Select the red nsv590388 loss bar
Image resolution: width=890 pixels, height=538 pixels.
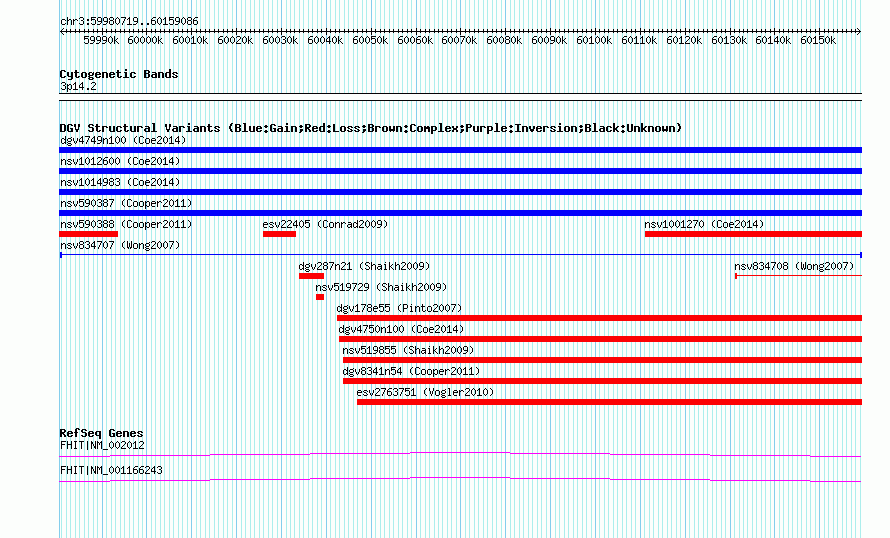(x=89, y=234)
